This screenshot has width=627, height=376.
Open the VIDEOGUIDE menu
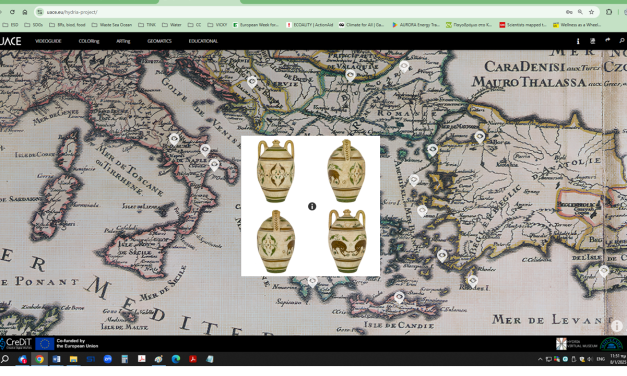tap(48, 41)
